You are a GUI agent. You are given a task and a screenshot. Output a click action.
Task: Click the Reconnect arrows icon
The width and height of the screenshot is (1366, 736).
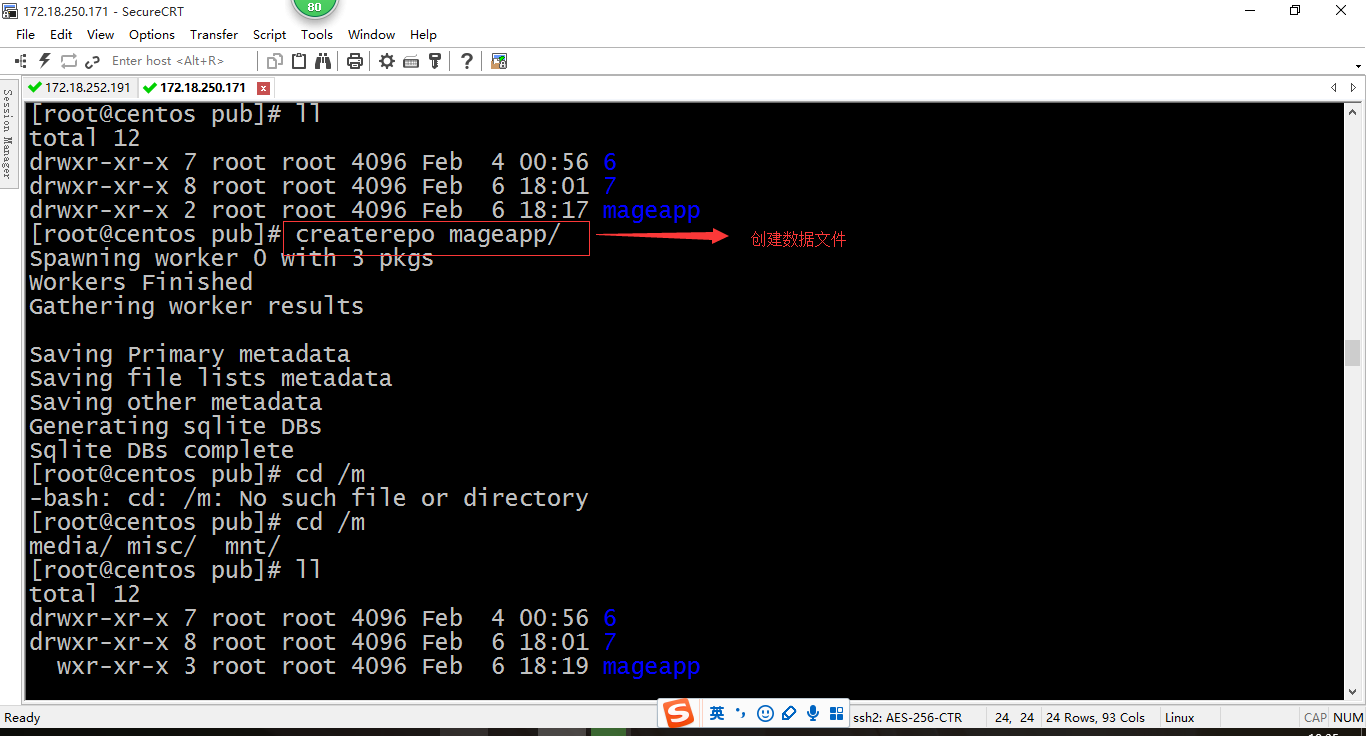(69, 61)
